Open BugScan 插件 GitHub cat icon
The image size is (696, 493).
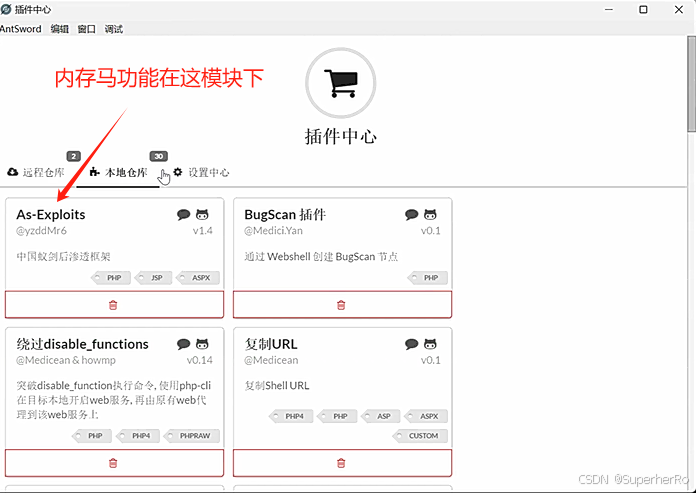pos(430,215)
